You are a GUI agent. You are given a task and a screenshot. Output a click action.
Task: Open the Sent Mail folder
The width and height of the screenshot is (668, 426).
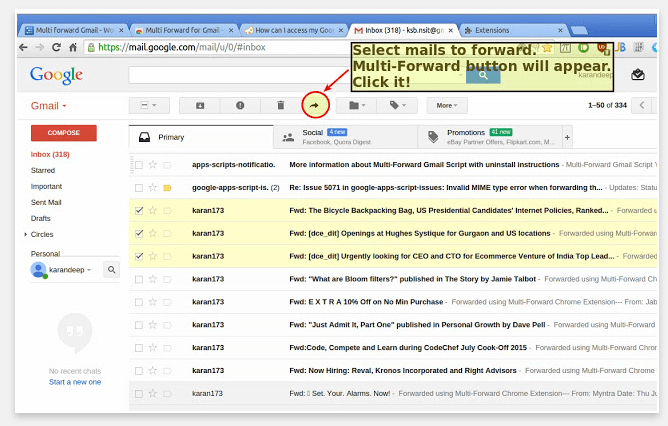(46, 202)
